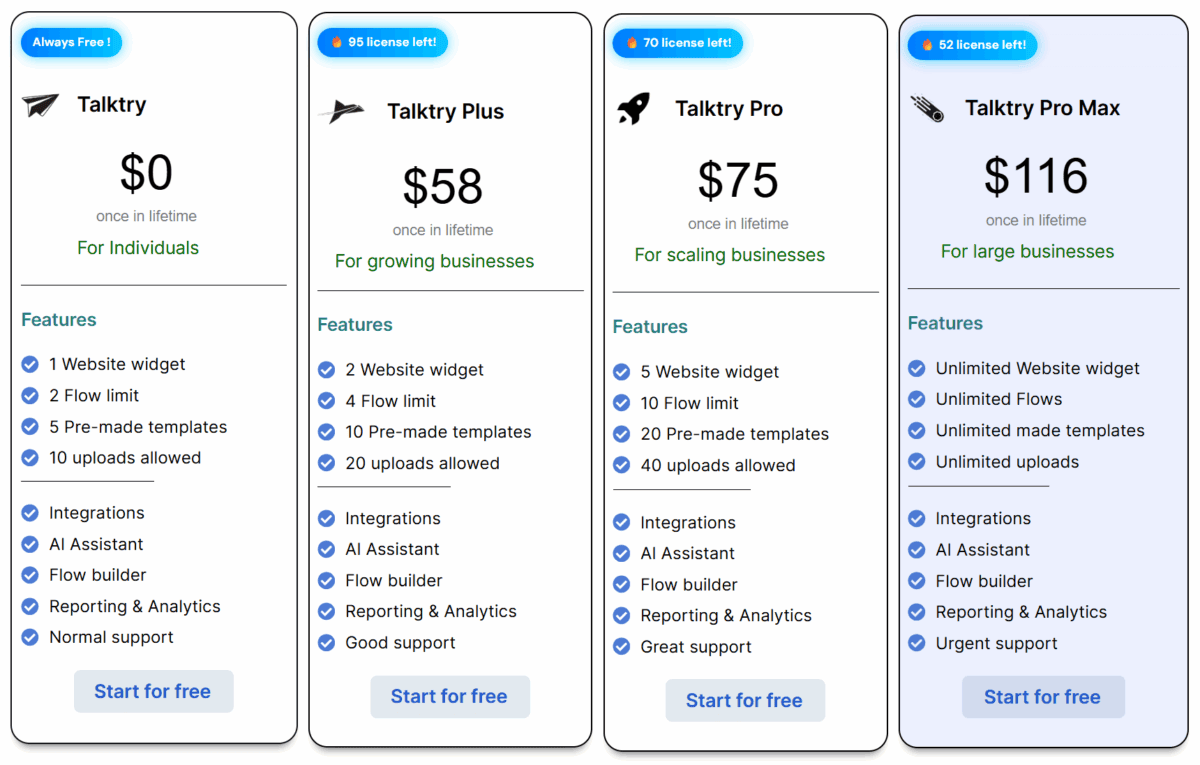Click the Talktry Pro rocket icon

[633, 108]
